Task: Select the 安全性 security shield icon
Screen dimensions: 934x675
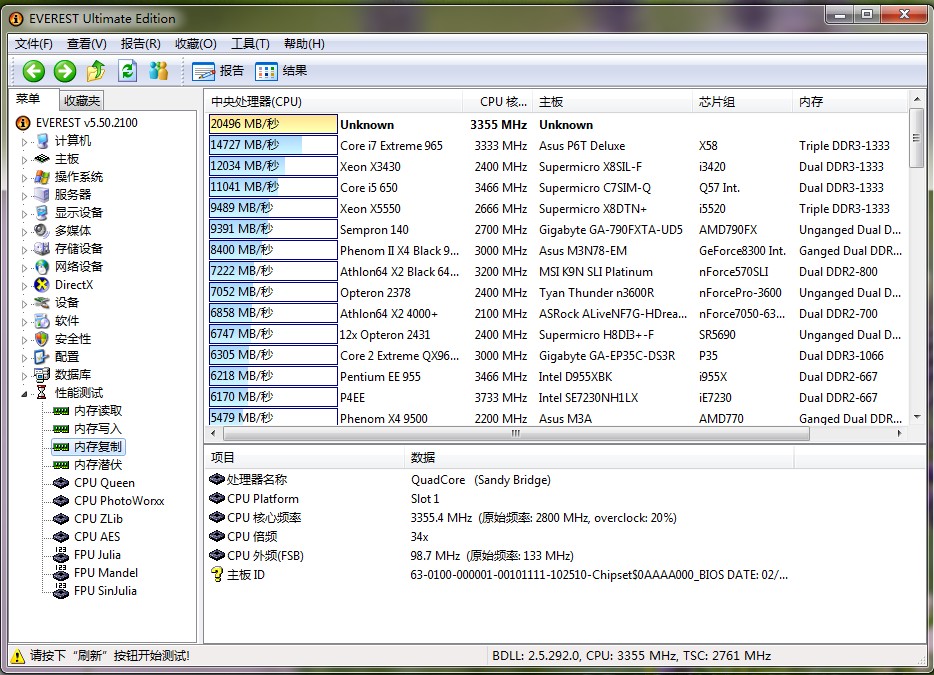Action: 42,339
